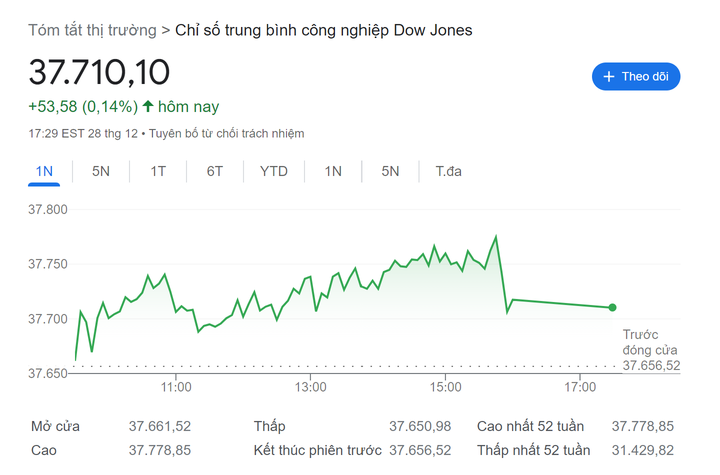Click the Trước đóng cửa 37.656,52 chart label
This screenshot has width=720, height=475.
650,350
